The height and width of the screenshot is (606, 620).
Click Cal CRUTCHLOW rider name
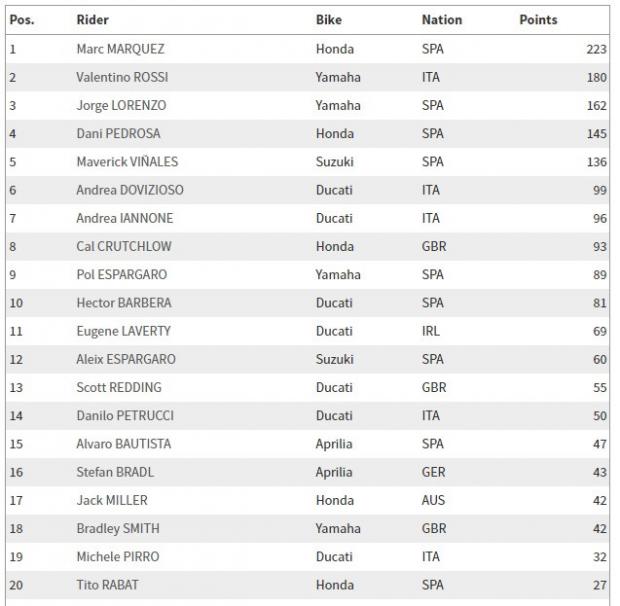(125, 246)
